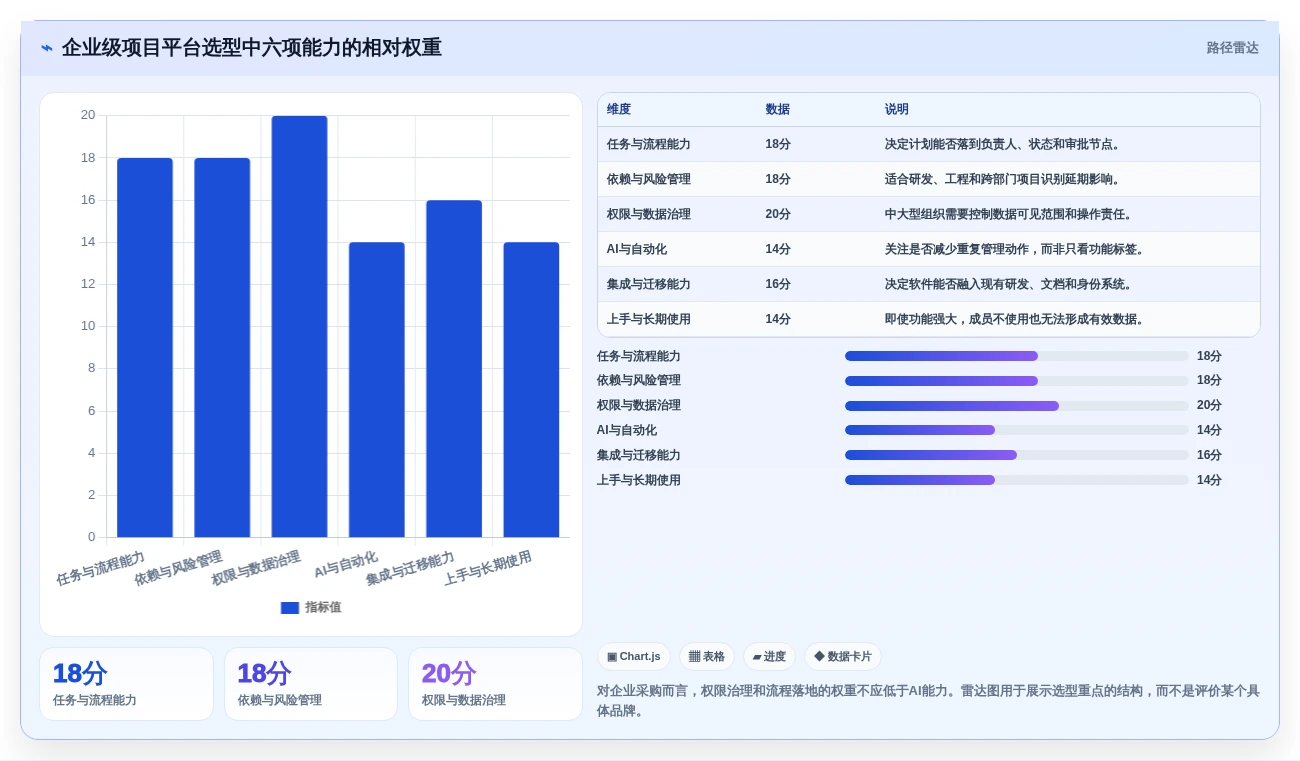This screenshot has height=761, width=1300.
Task: Click description 适合研发、工程和跨部门项目识别延期影响。
Action: (1004, 179)
